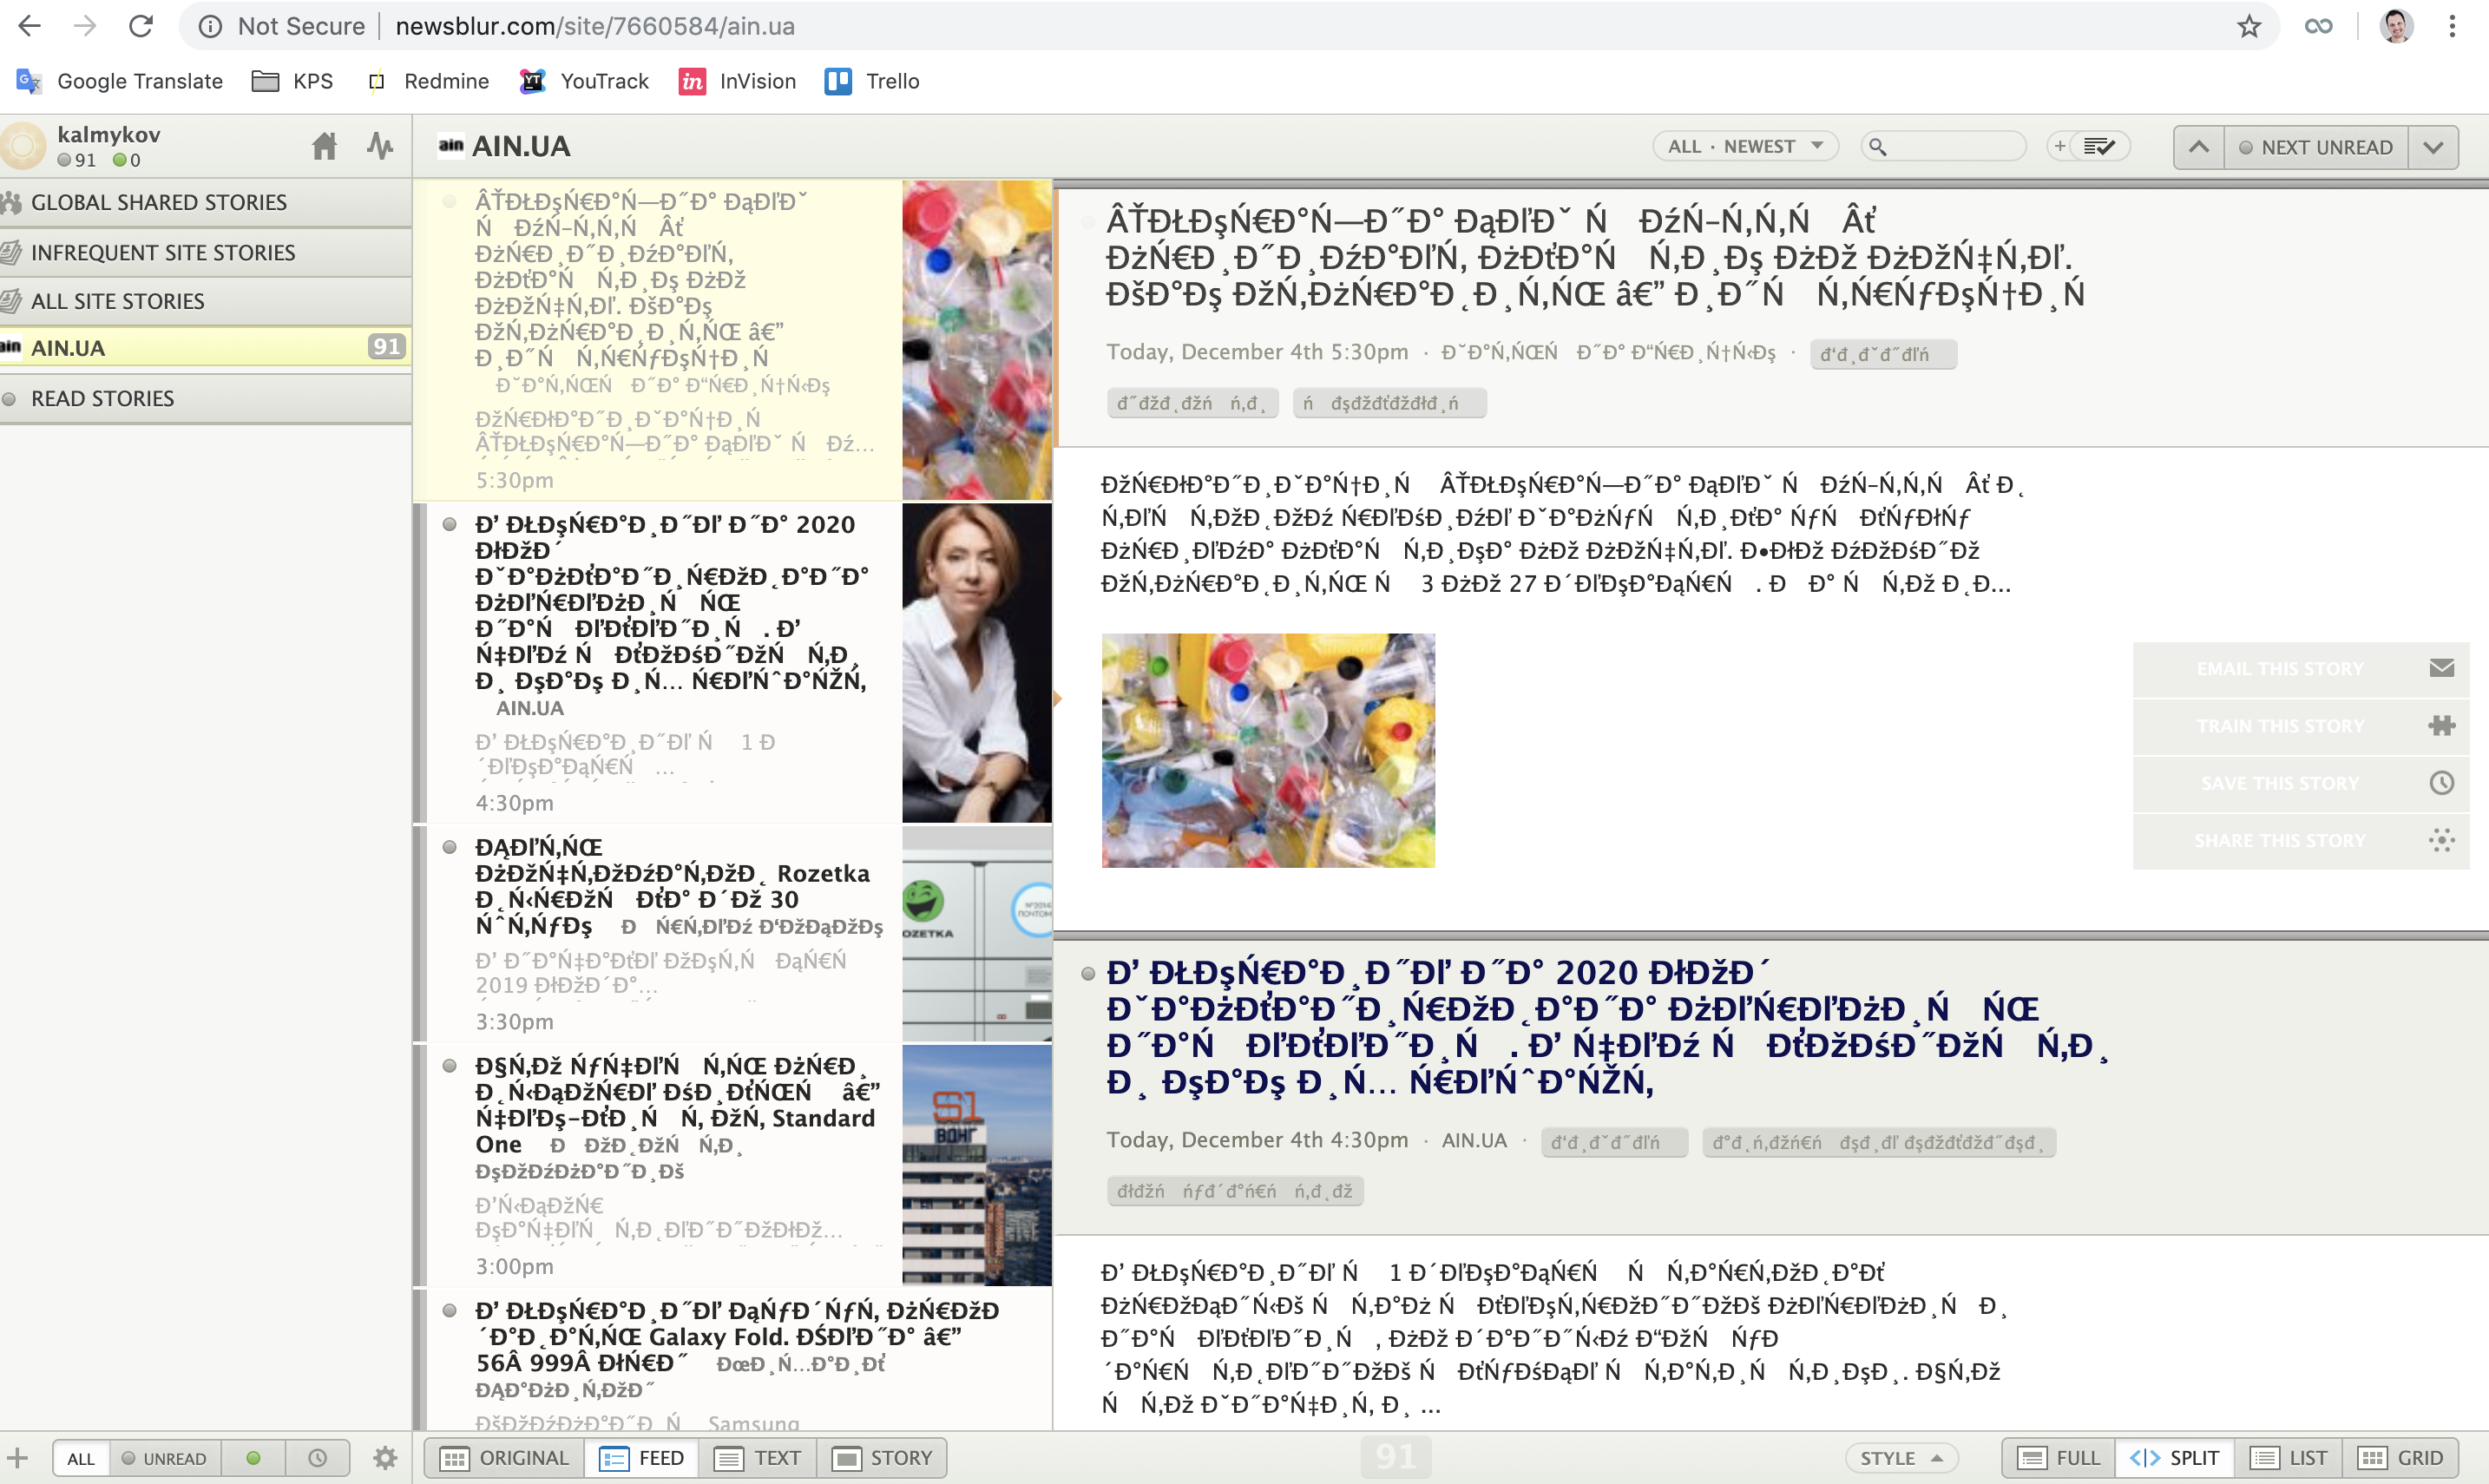Image resolution: width=2489 pixels, height=1484 pixels.
Task: Click the envelope email icon
Action: click(2441, 668)
